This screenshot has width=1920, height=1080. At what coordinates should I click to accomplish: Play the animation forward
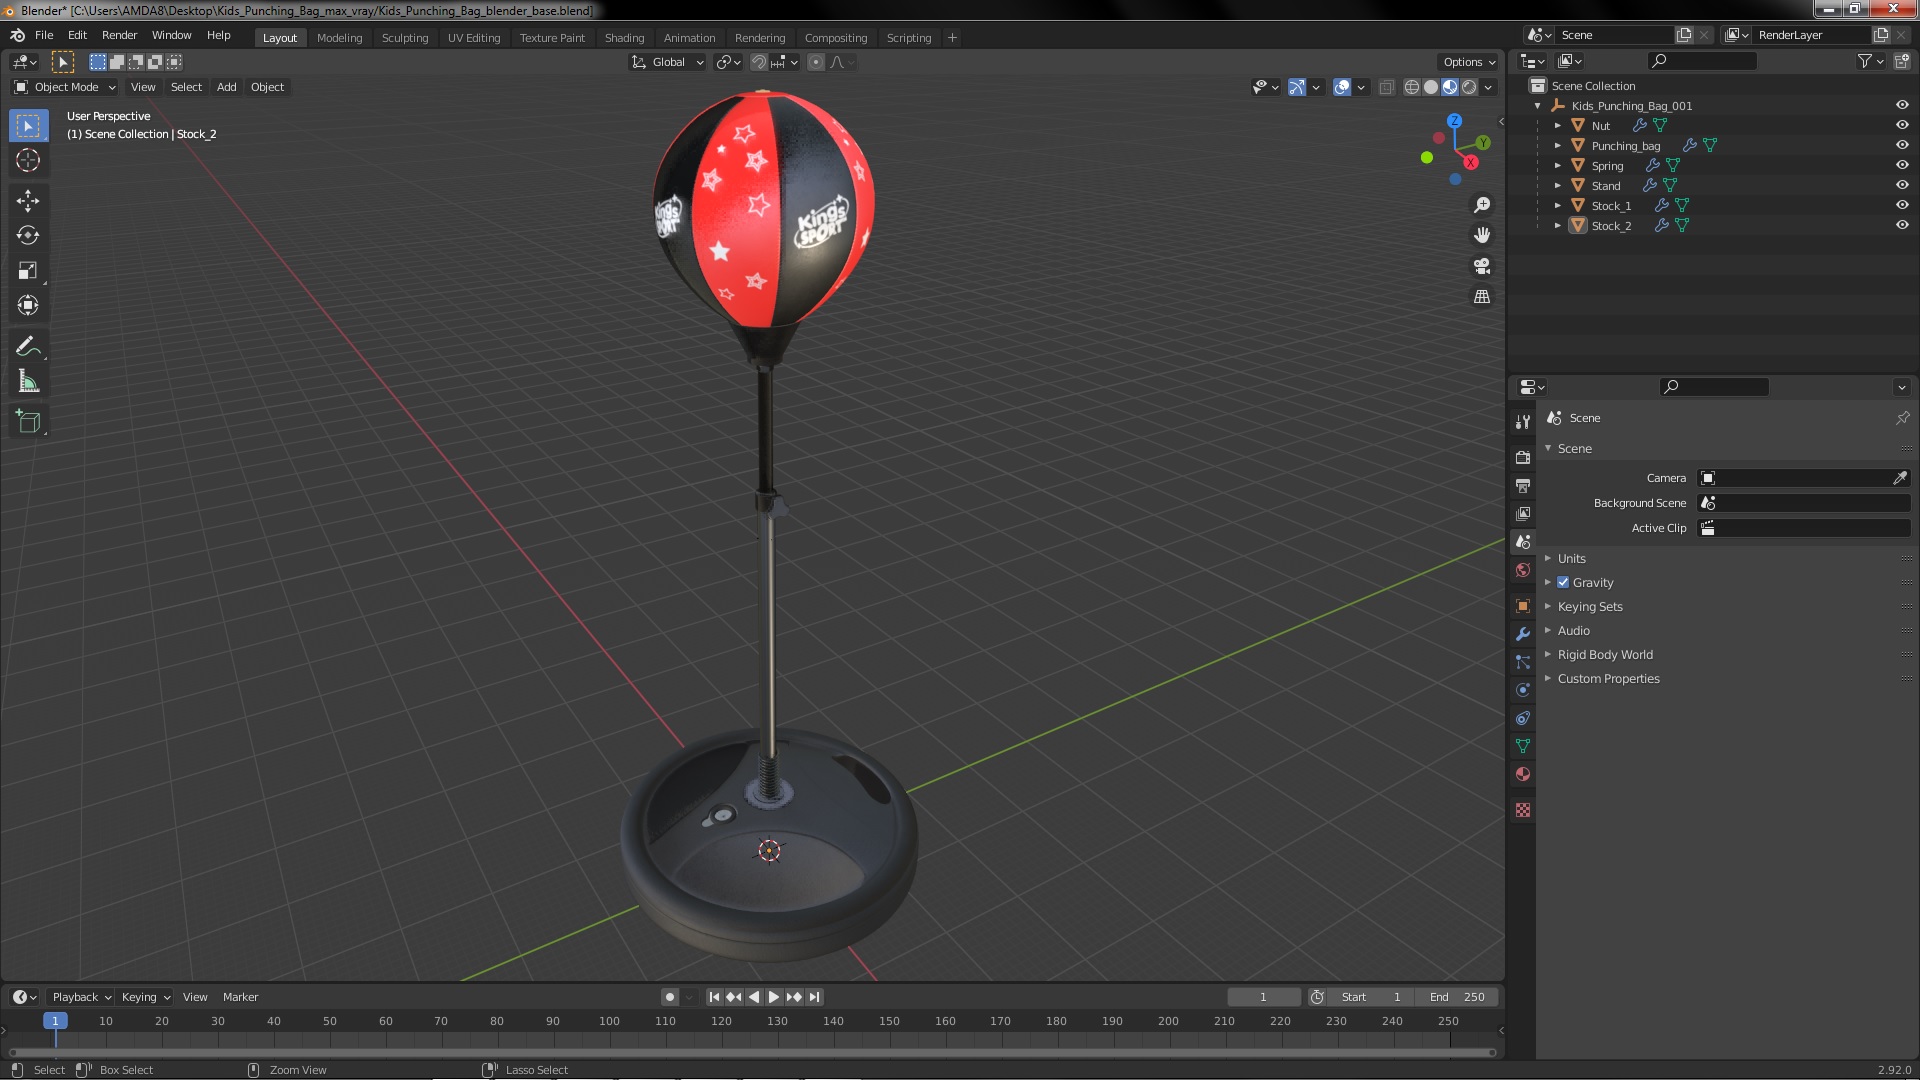click(x=773, y=997)
